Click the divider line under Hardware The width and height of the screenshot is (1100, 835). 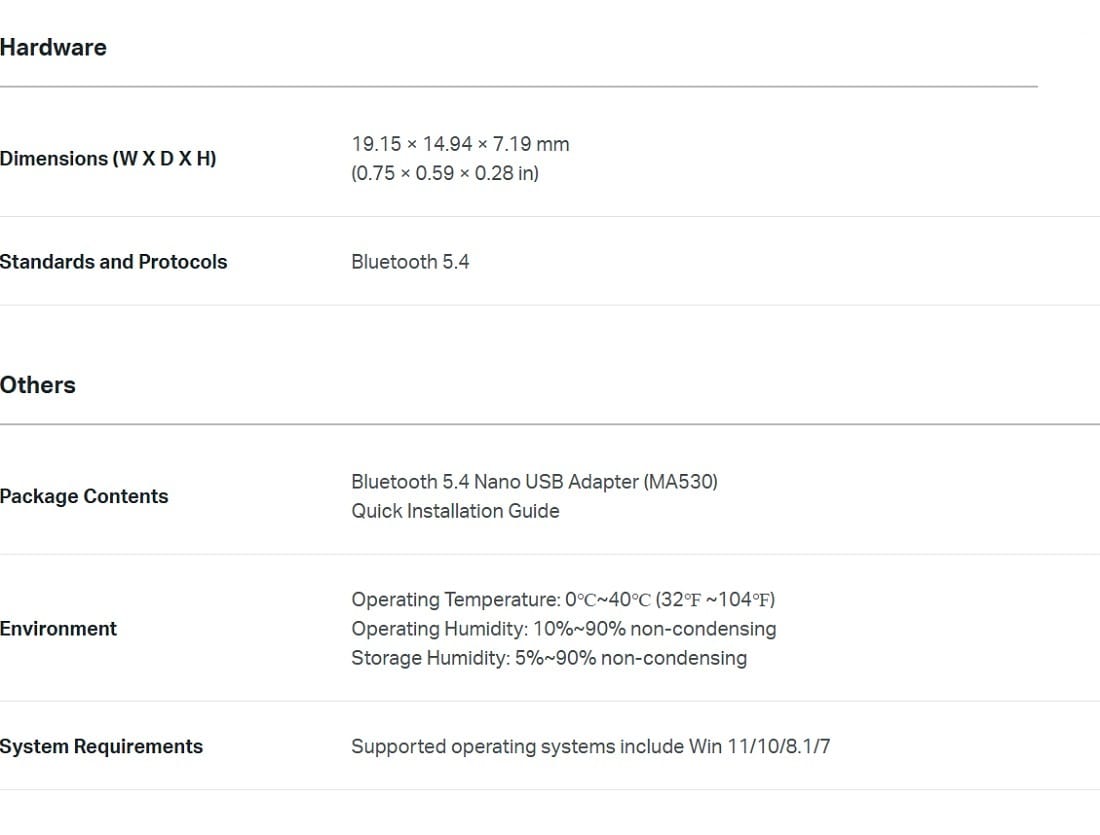tap(519, 87)
